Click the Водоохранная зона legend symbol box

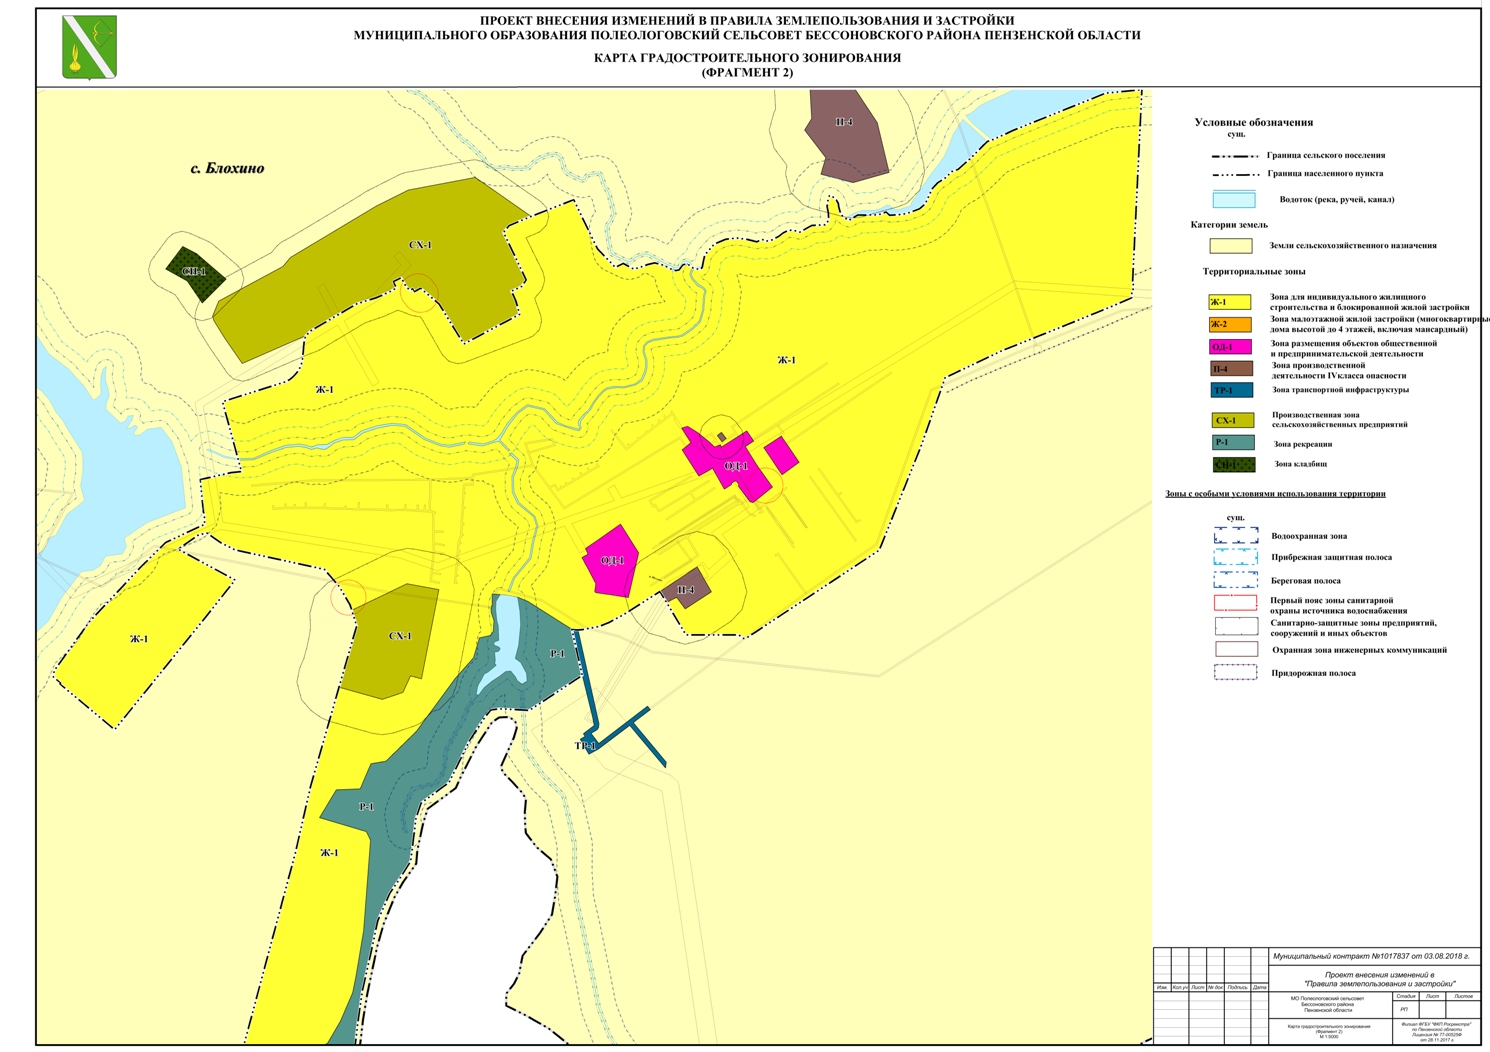coord(1236,536)
